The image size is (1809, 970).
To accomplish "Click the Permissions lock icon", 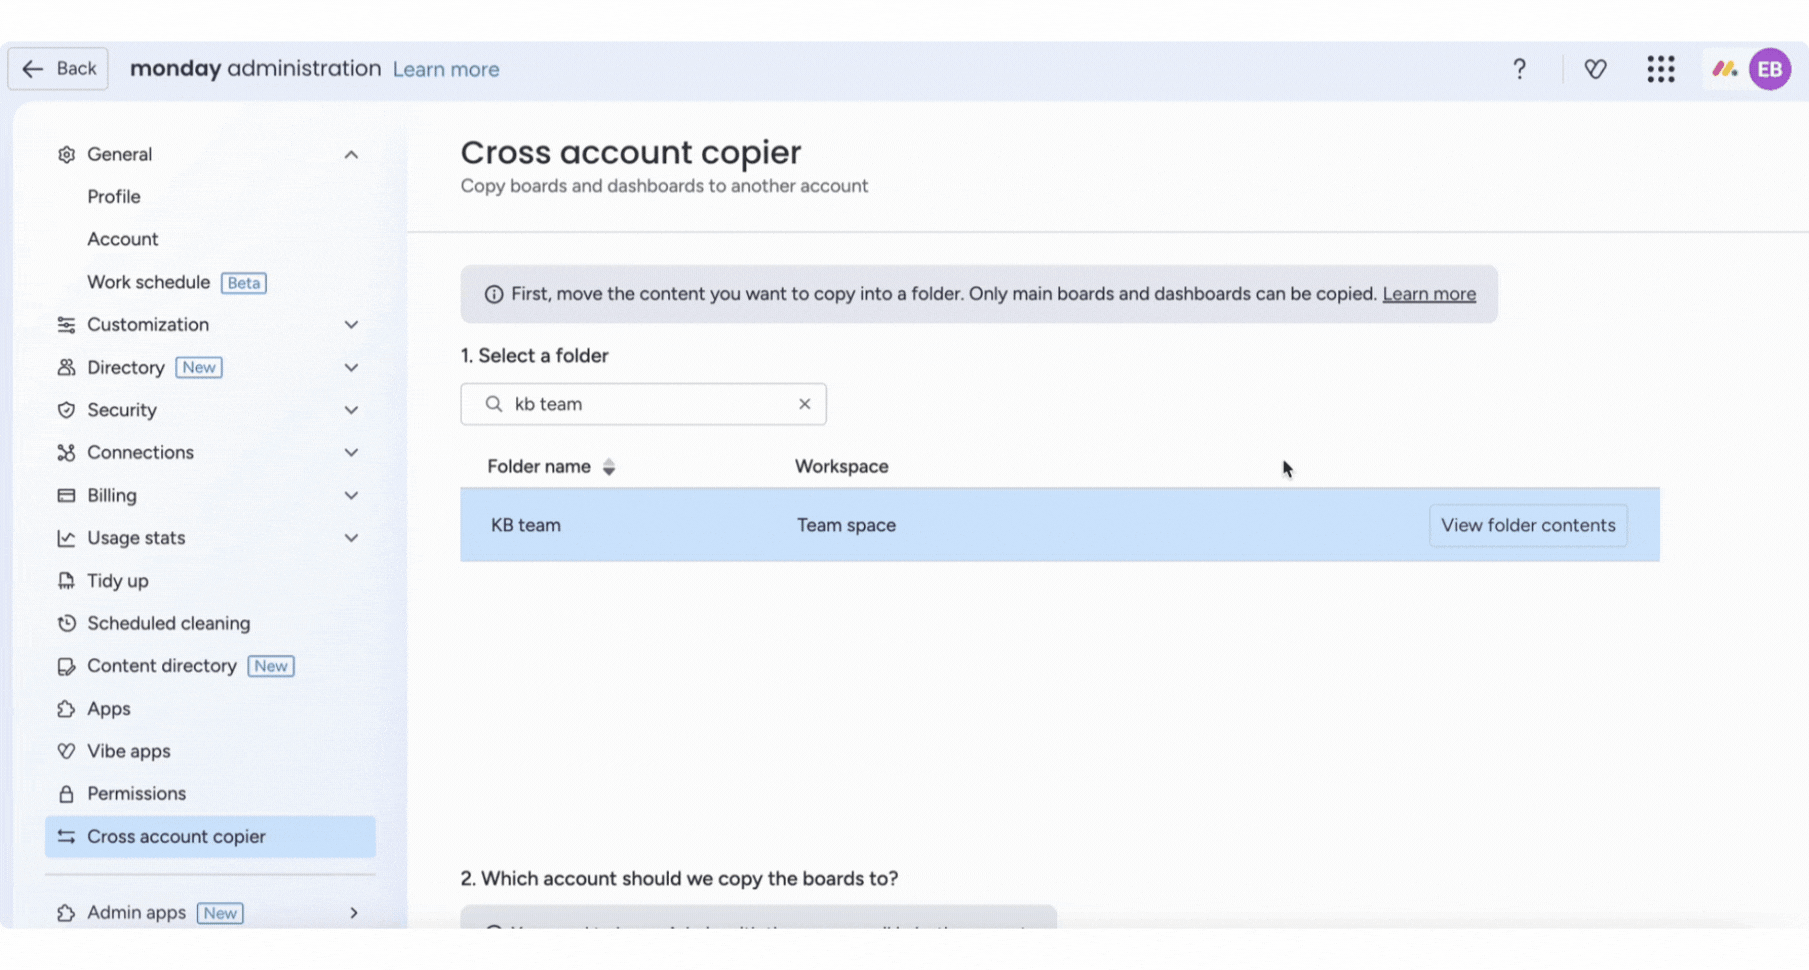I will 66,794.
